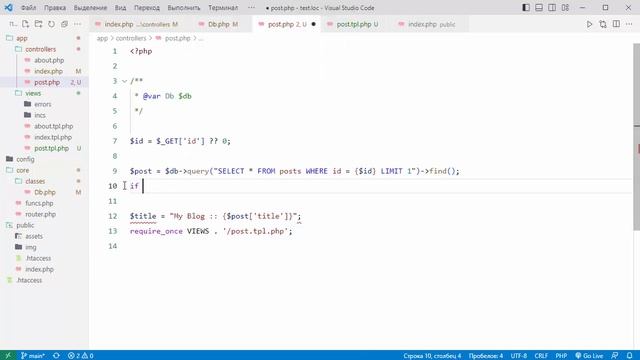Open the Правка menu
This screenshot has height=360, width=640.
[x=55, y=8]
